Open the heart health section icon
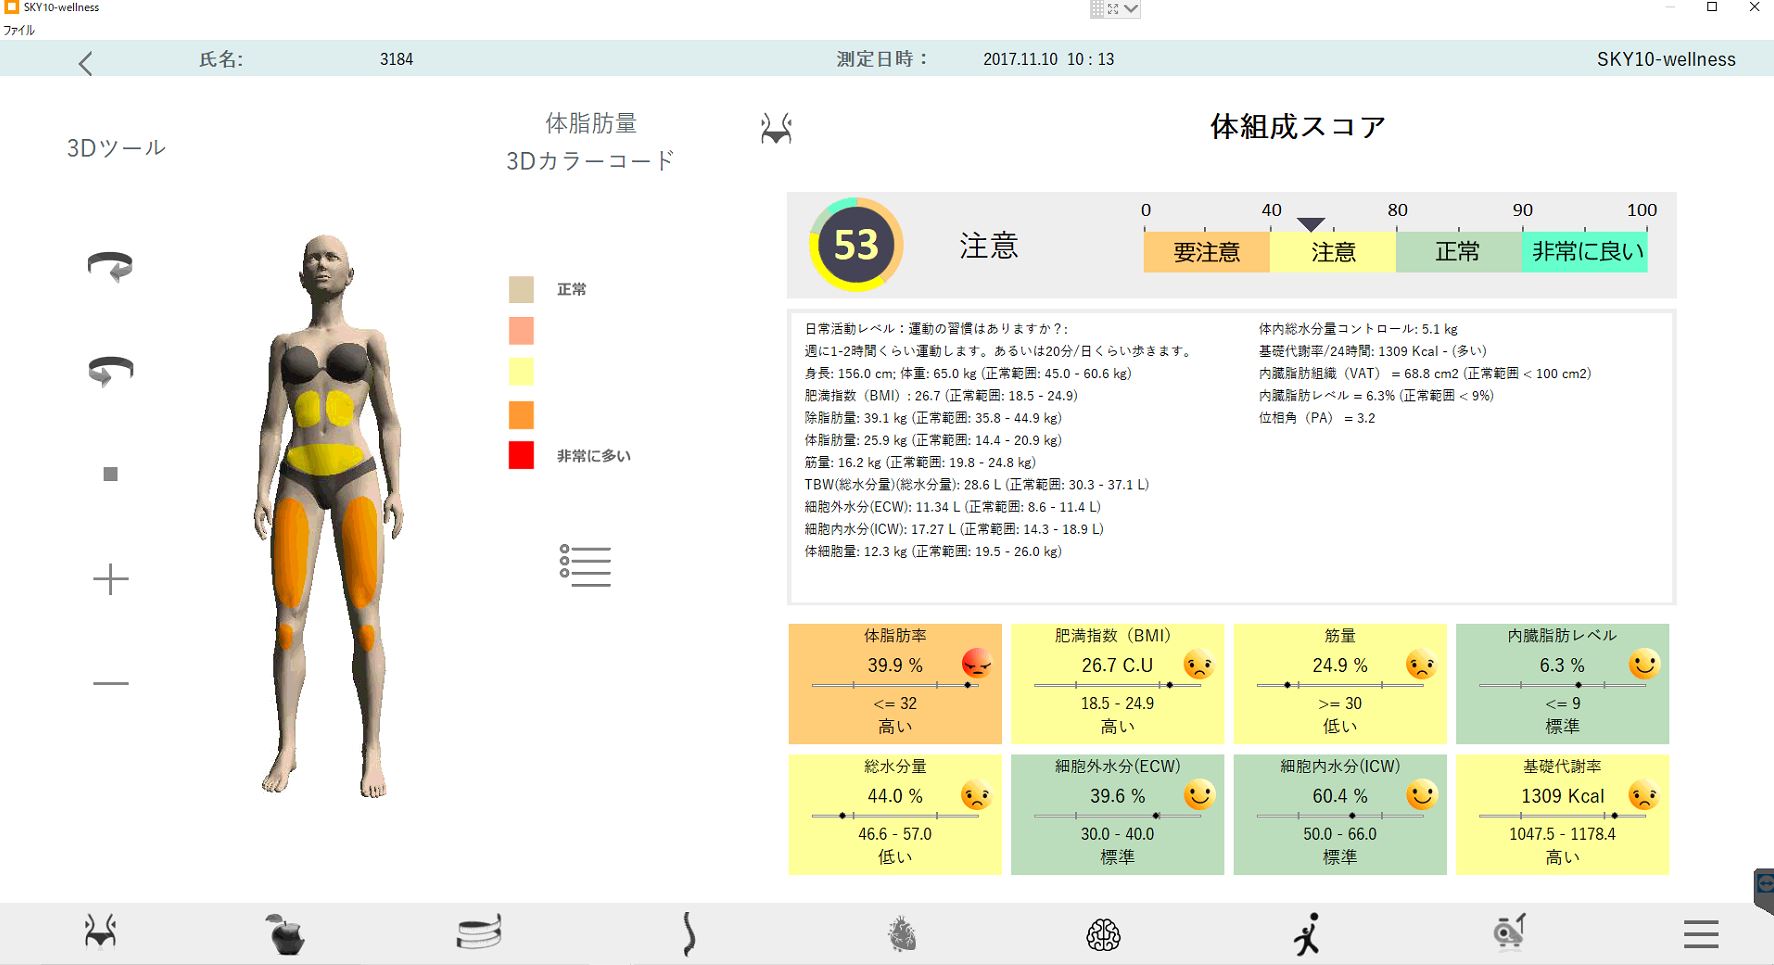This screenshot has width=1774, height=965. tap(903, 933)
